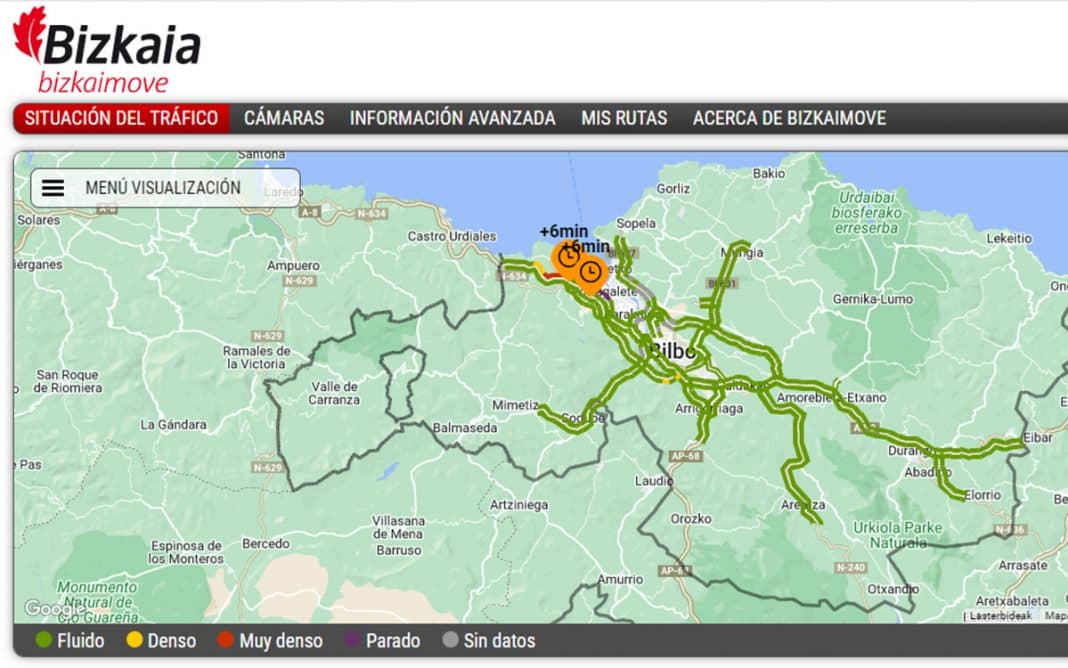Click the upper-left orange clock delay marker
Image resolution: width=1068 pixels, height=668 pixels.
click(x=567, y=257)
